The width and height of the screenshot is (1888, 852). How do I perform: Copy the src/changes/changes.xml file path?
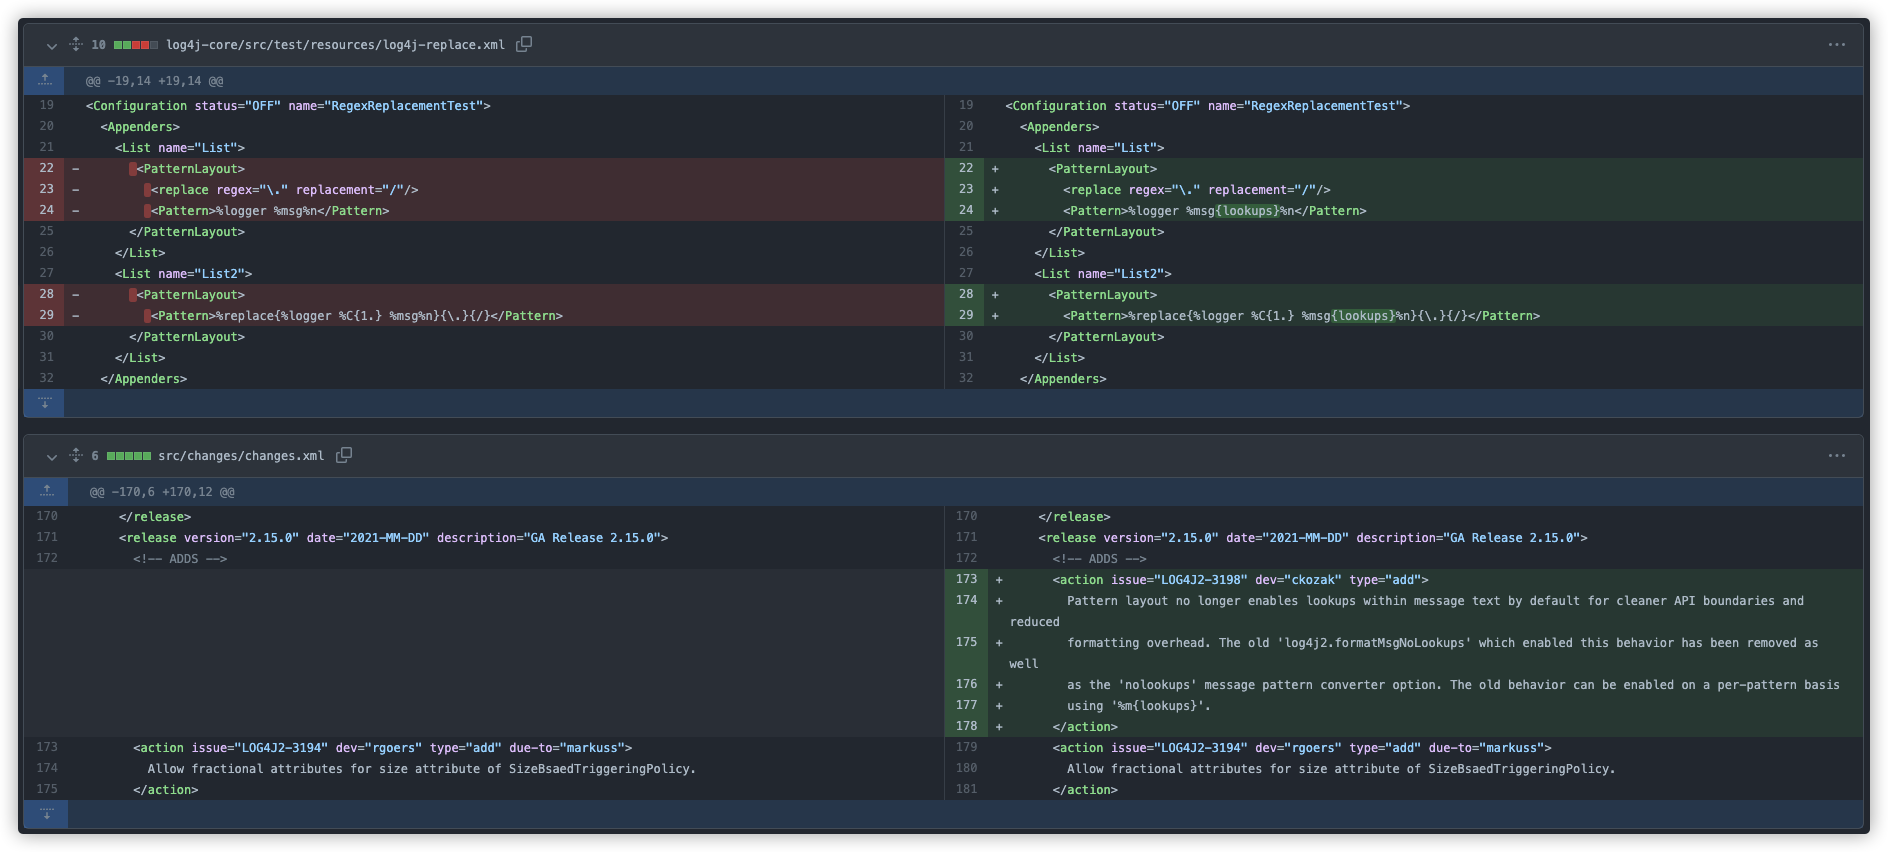click(x=344, y=455)
